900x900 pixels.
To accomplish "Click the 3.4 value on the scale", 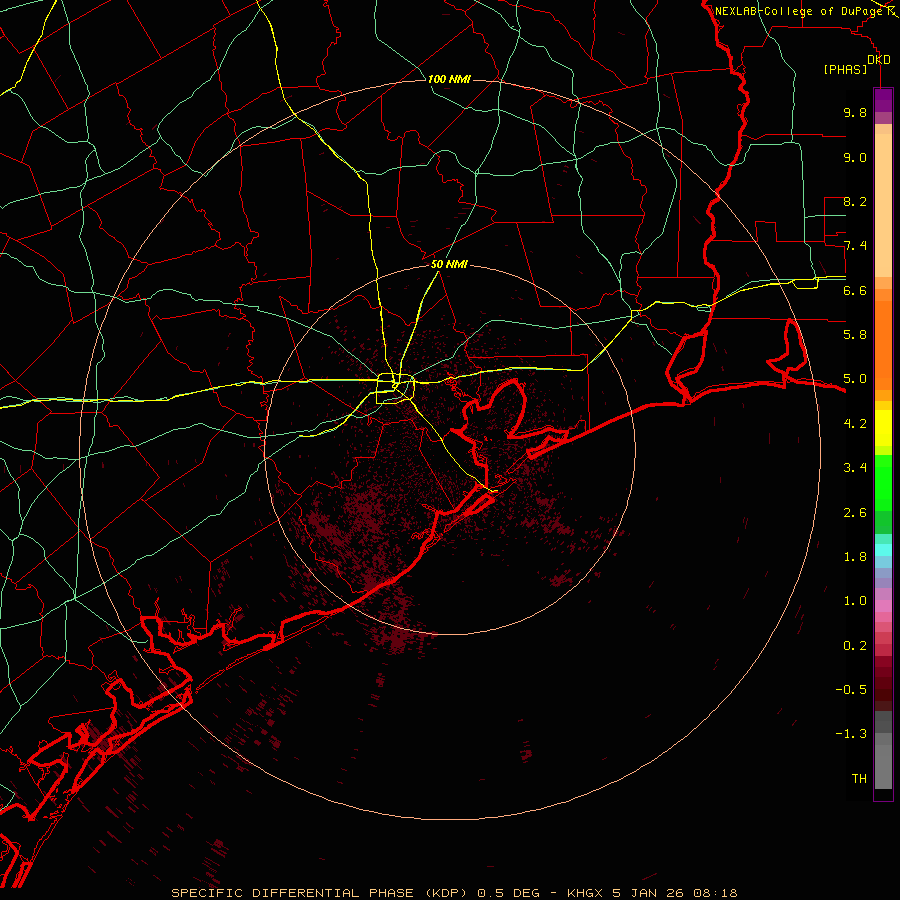I will [x=855, y=468].
